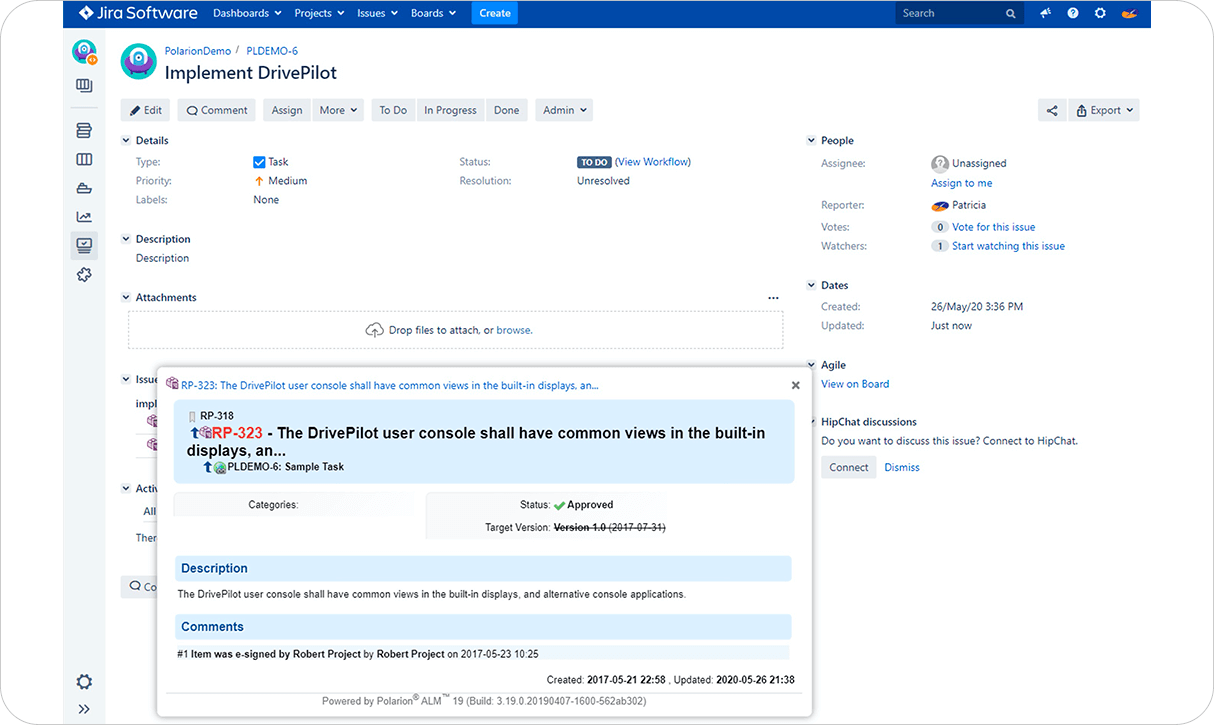Open the RP-323 popup header link
Viewport: 1214px width, 725px height.
390,385
